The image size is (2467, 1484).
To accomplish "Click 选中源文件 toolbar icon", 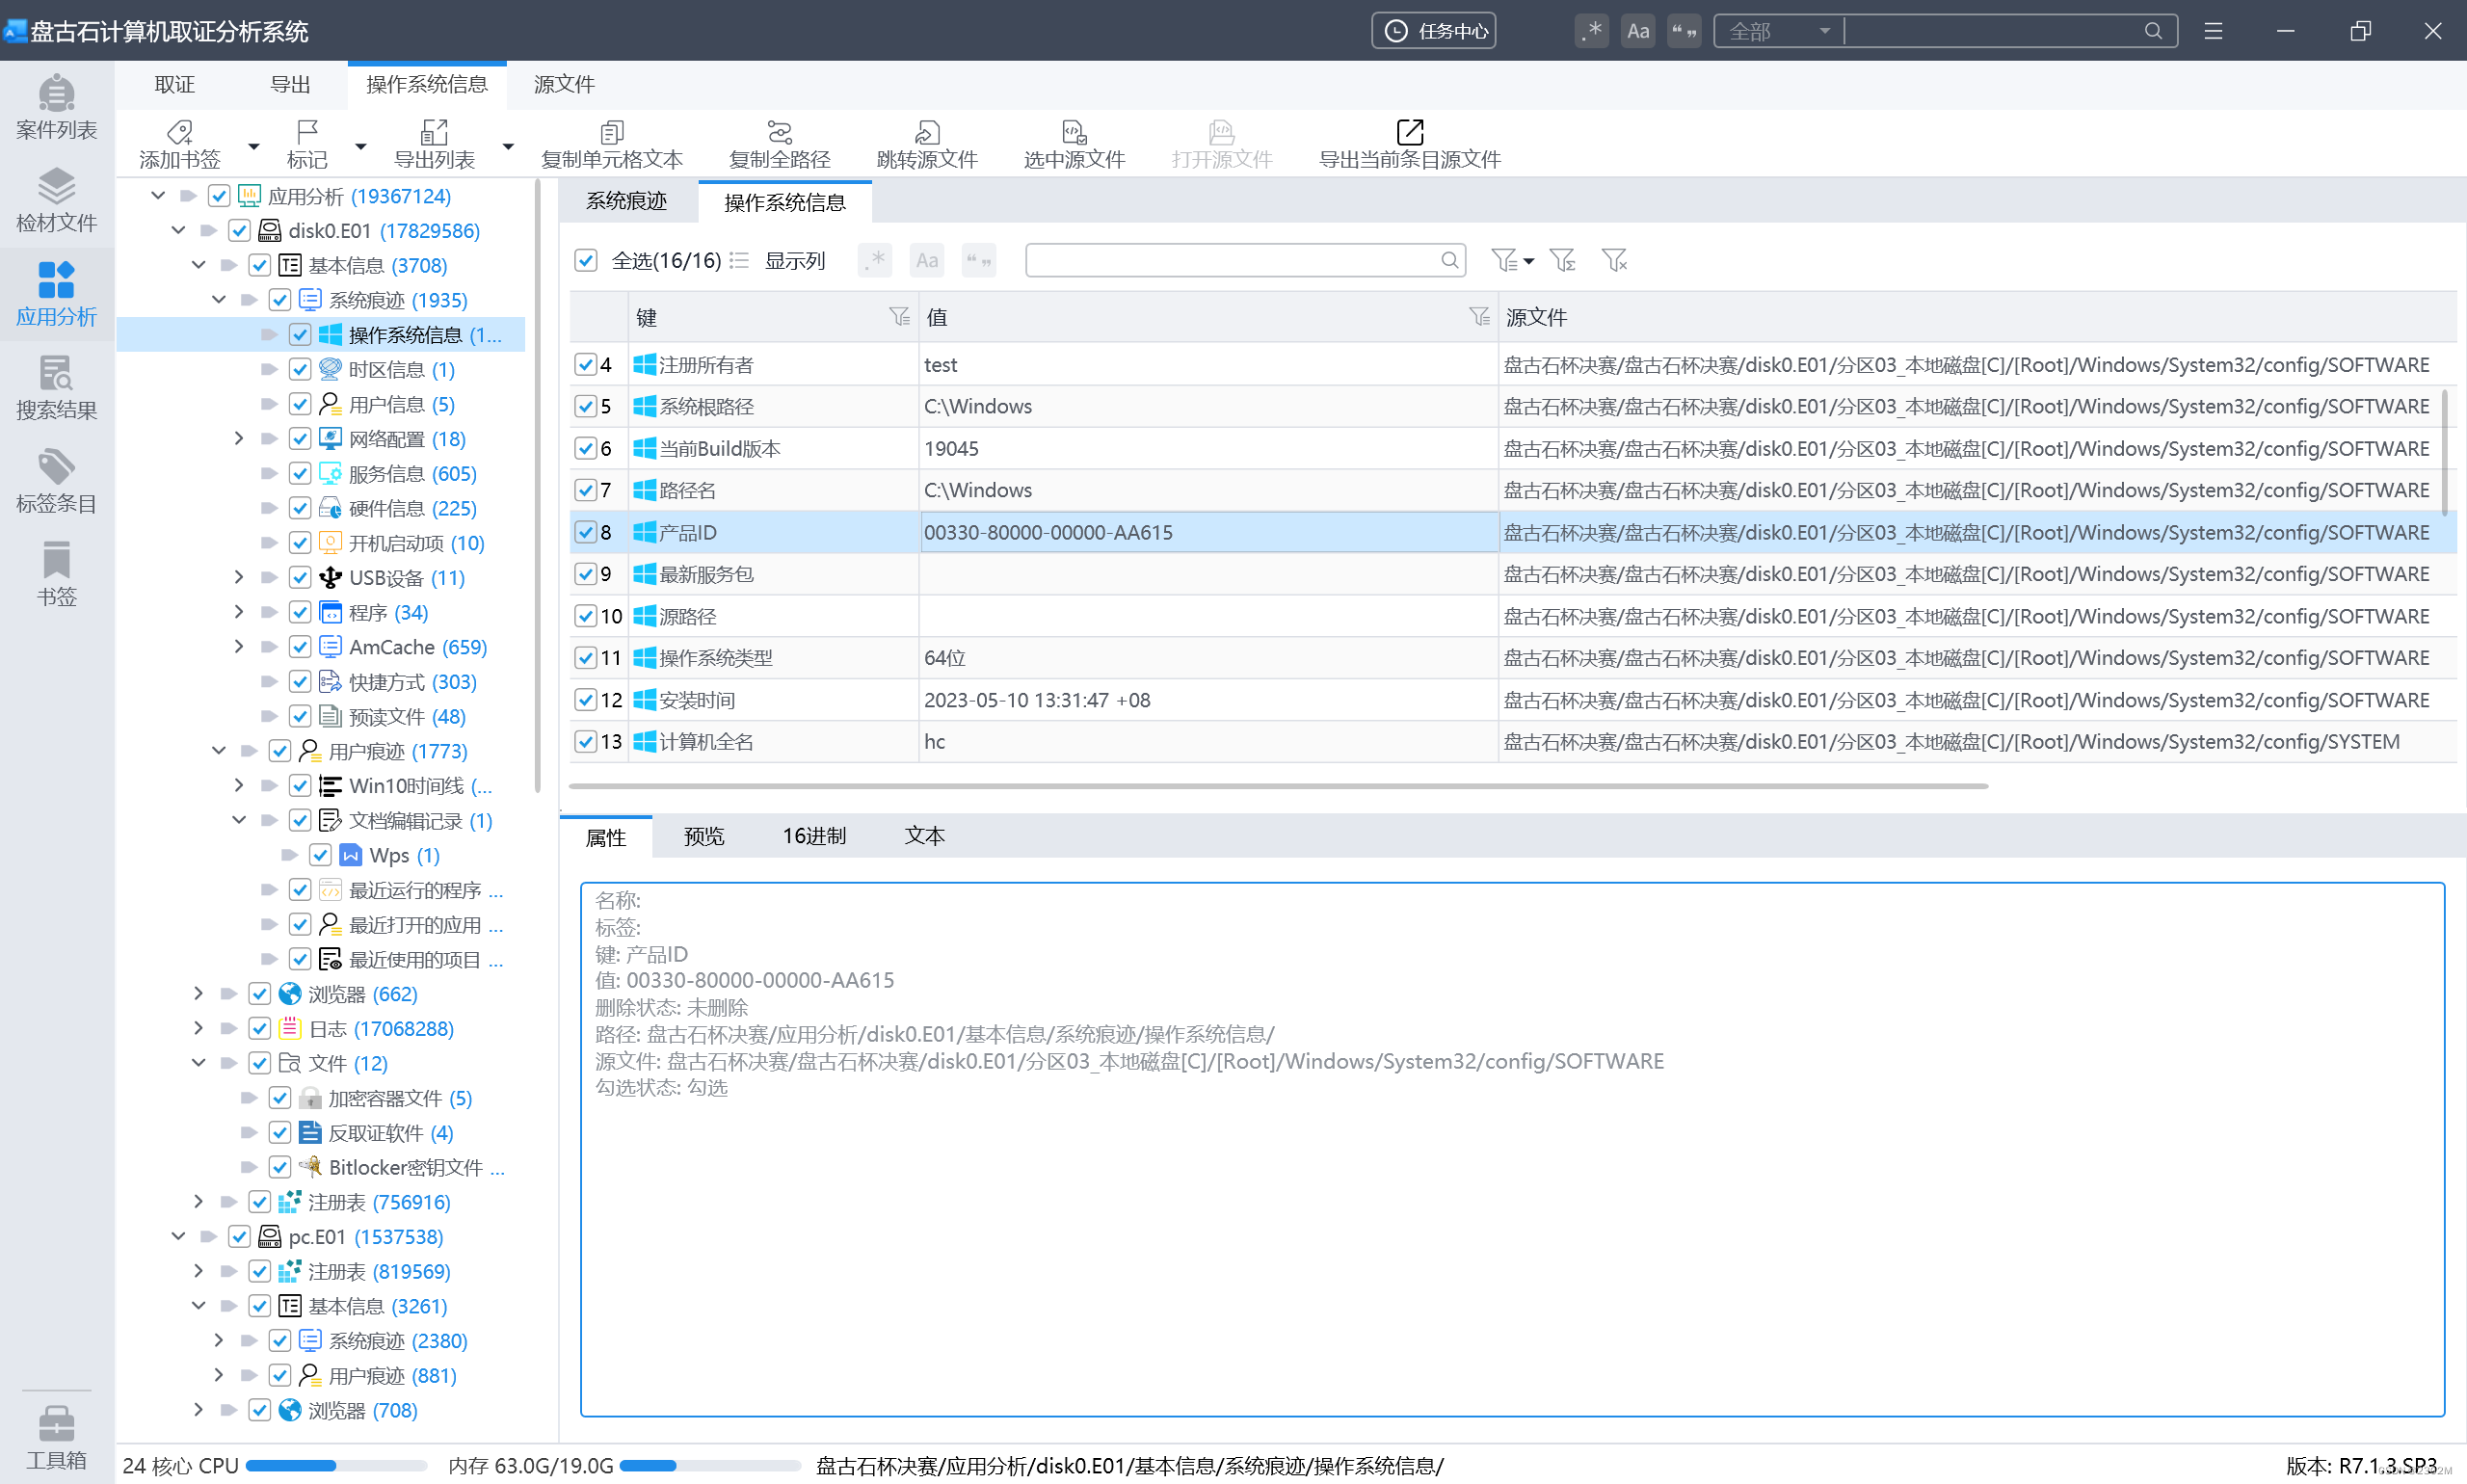I will point(1074,145).
